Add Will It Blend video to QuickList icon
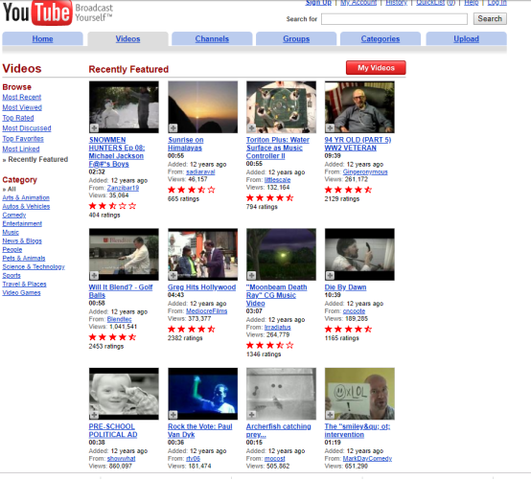The width and height of the screenshot is (531, 480). coord(94,275)
